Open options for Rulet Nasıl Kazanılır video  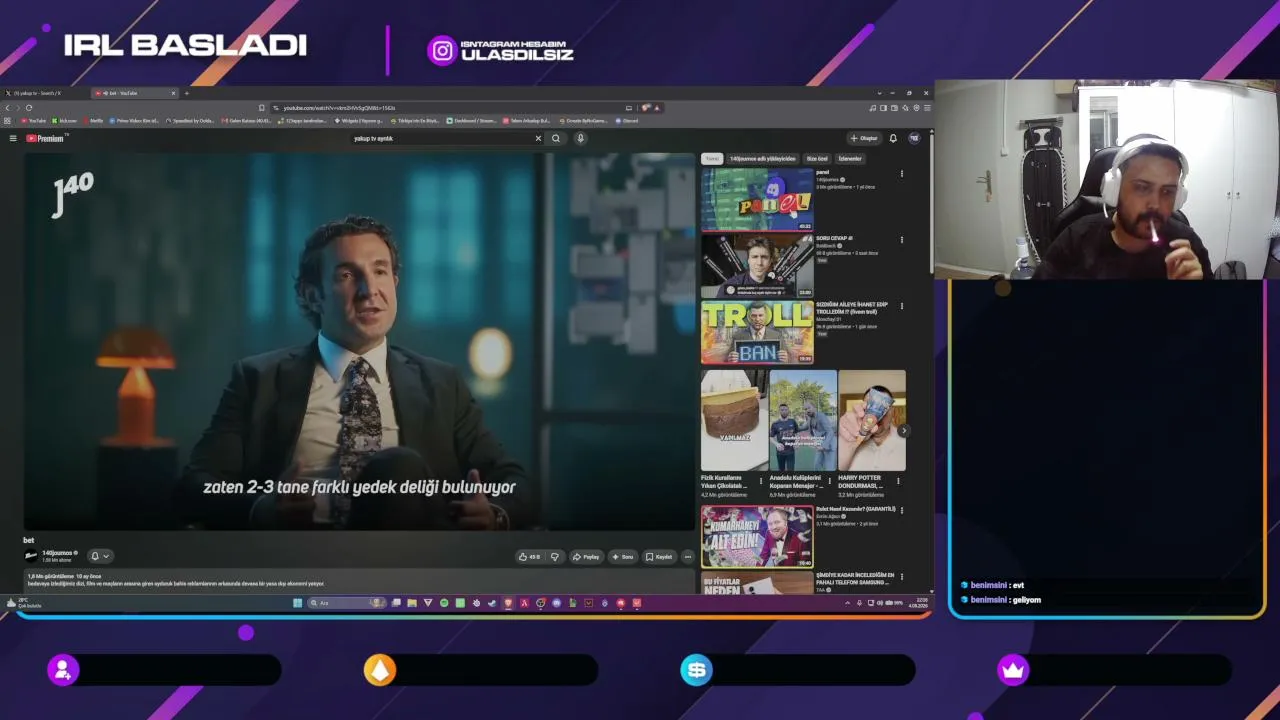901,511
